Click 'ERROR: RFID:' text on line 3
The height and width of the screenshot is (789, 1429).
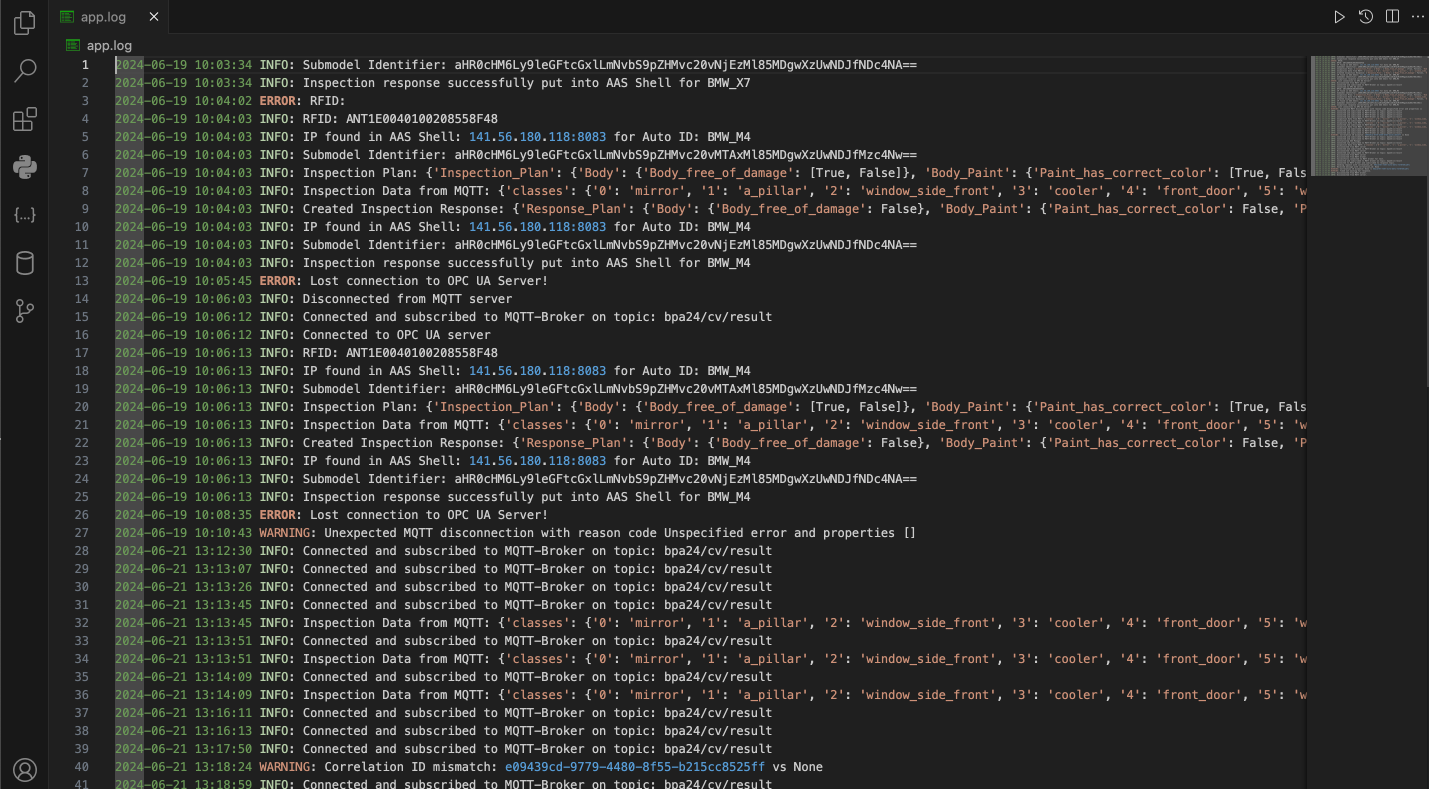(302, 101)
